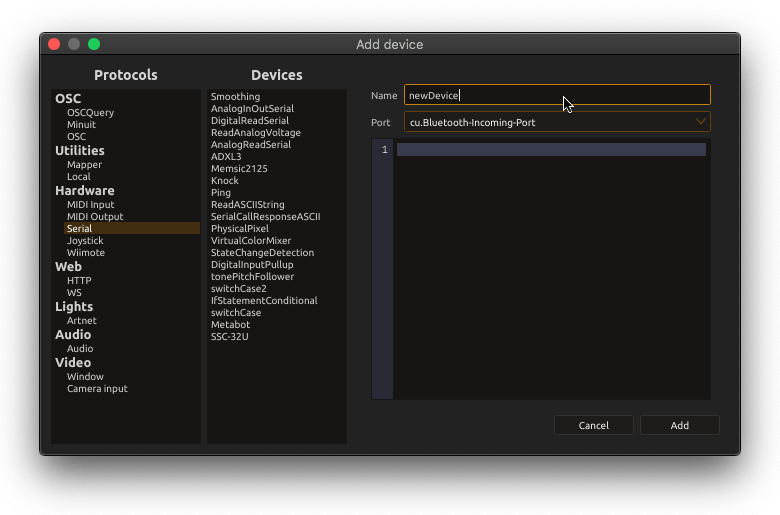Select HTTP under Web
Image resolution: width=780 pixels, height=515 pixels.
[x=79, y=281]
